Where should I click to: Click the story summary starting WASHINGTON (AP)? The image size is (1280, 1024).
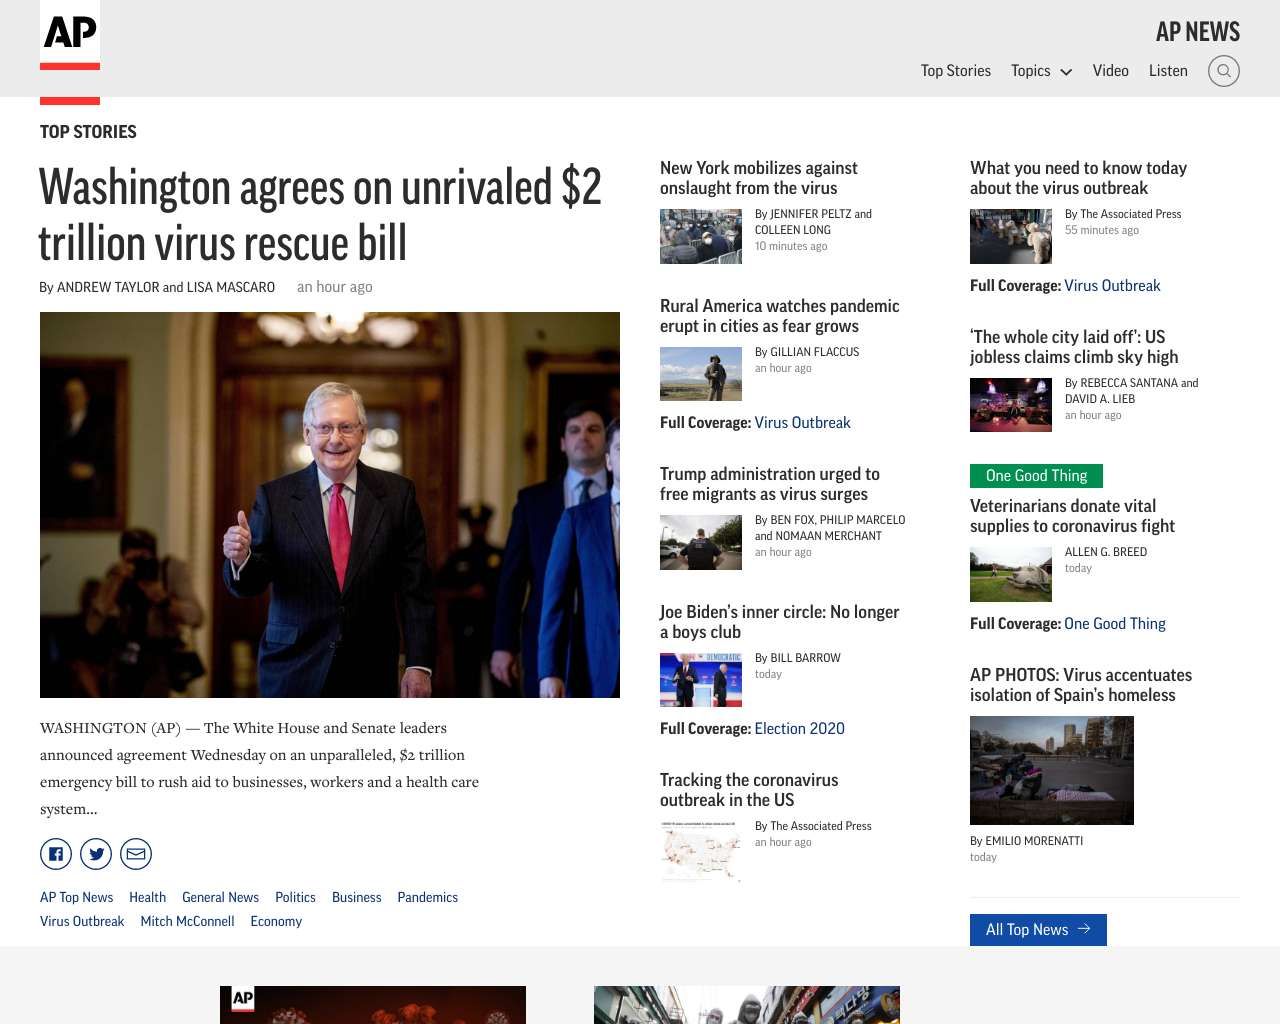(260, 768)
